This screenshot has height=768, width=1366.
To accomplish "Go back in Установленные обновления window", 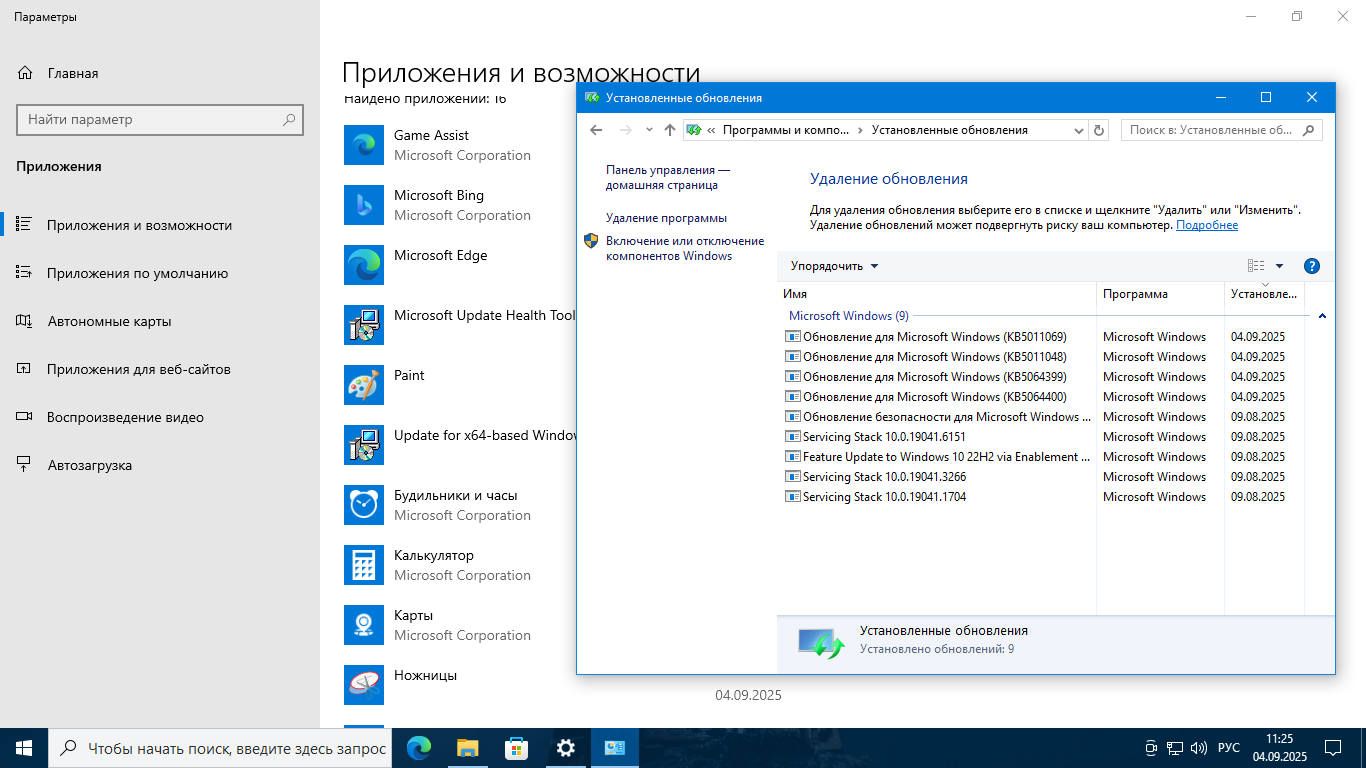I will [x=597, y=130].
